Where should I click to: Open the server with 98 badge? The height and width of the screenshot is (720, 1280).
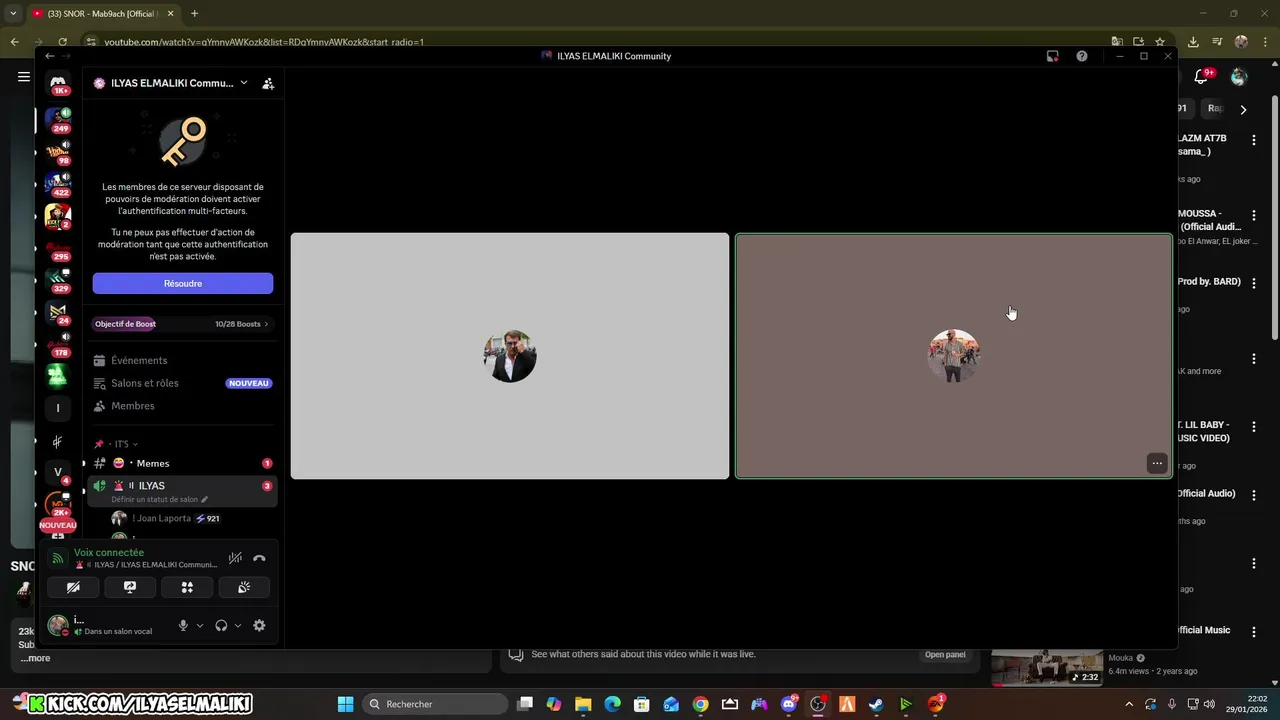coord(58,152)
